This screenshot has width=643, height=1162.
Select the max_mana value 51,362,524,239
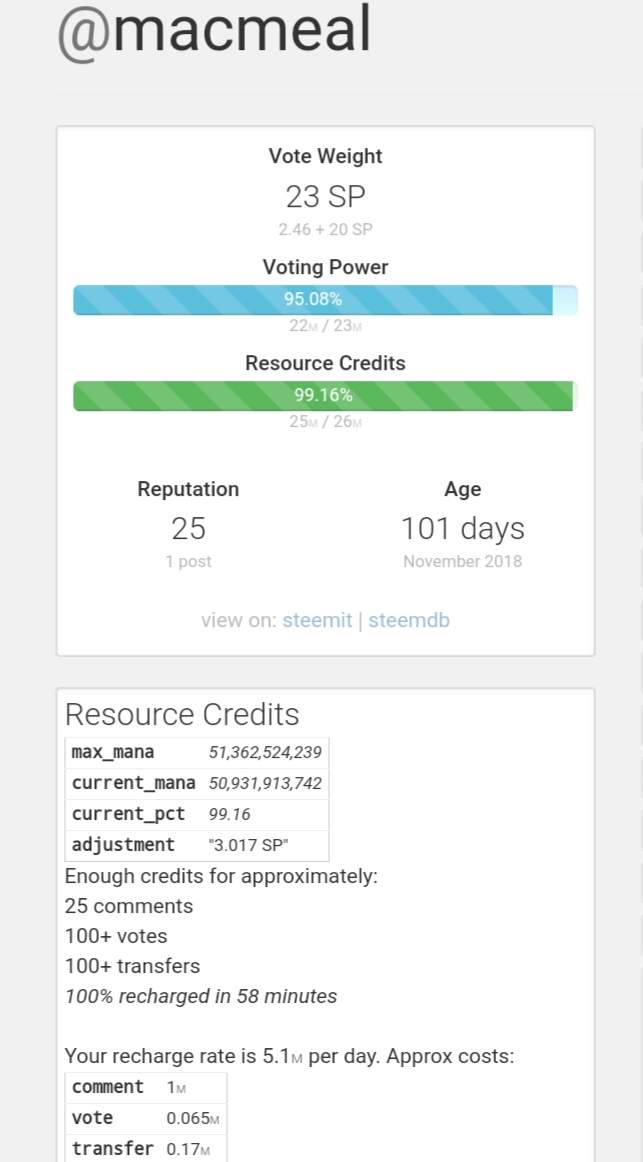click(x=265, y=752)
